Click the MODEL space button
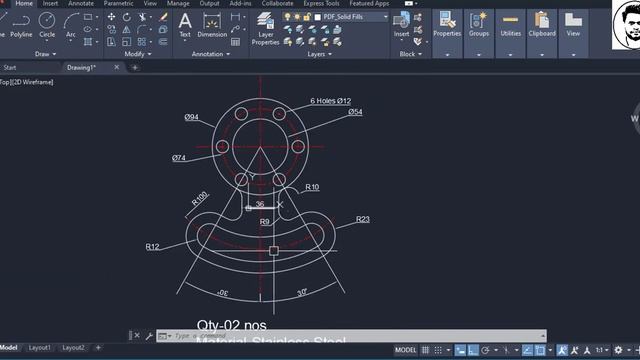 click(405, 350)
